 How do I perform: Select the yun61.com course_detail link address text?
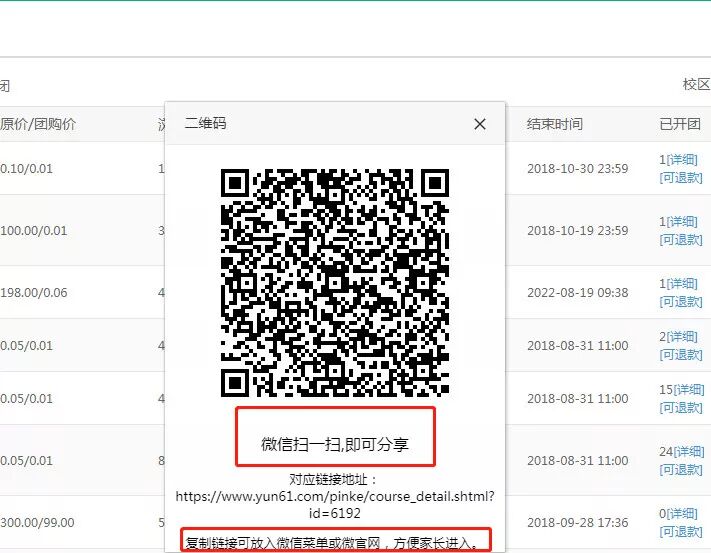pos(335,505)
